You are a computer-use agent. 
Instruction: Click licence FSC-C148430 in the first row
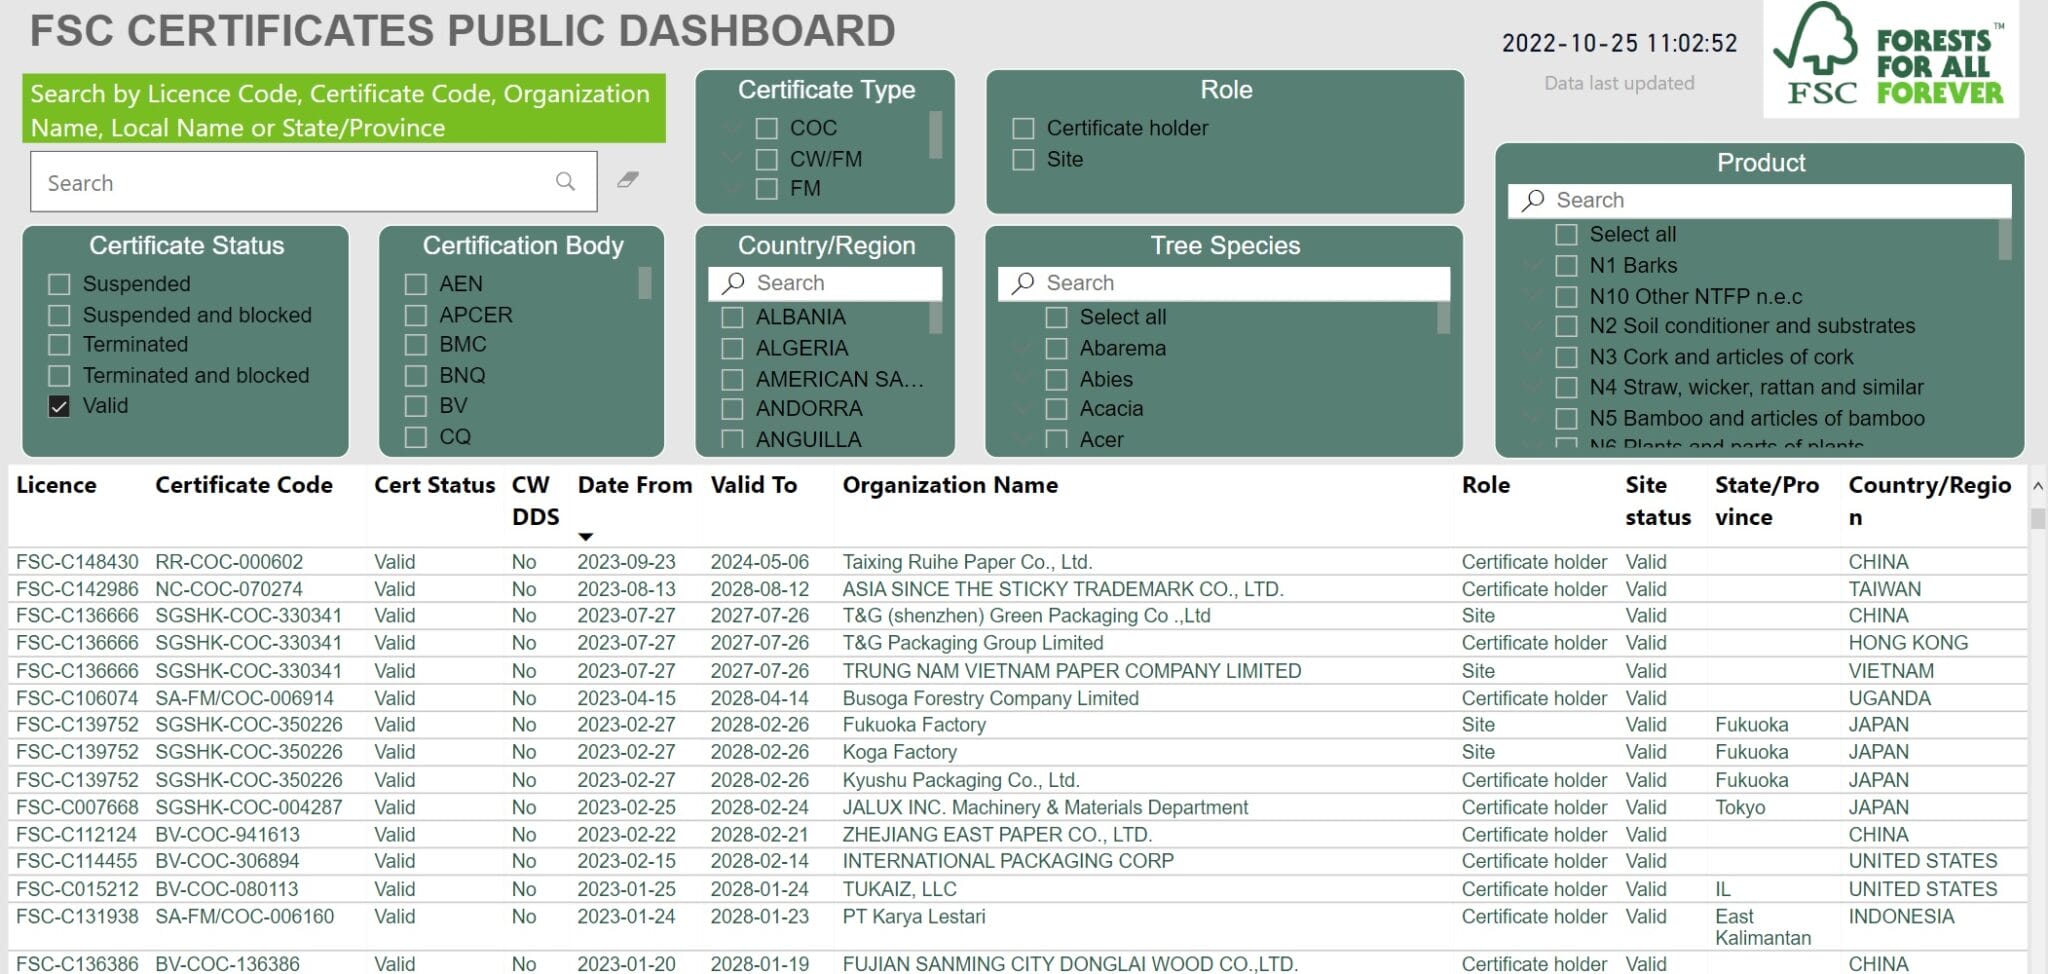point(77,562)
